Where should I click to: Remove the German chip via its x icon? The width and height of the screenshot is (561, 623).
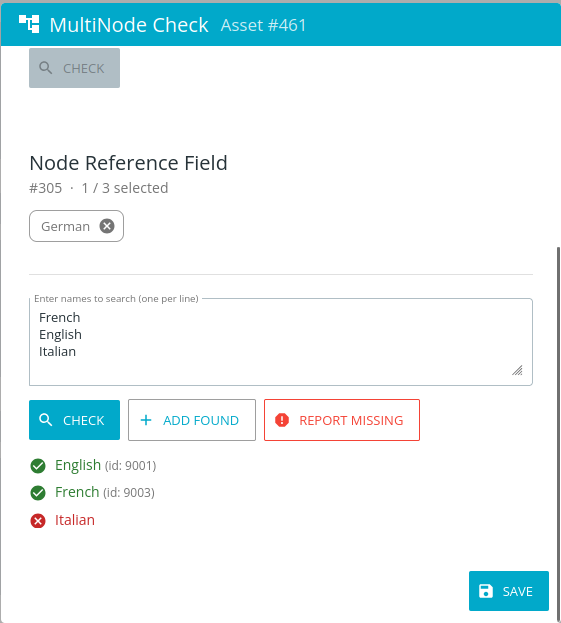tap(106, 226)
